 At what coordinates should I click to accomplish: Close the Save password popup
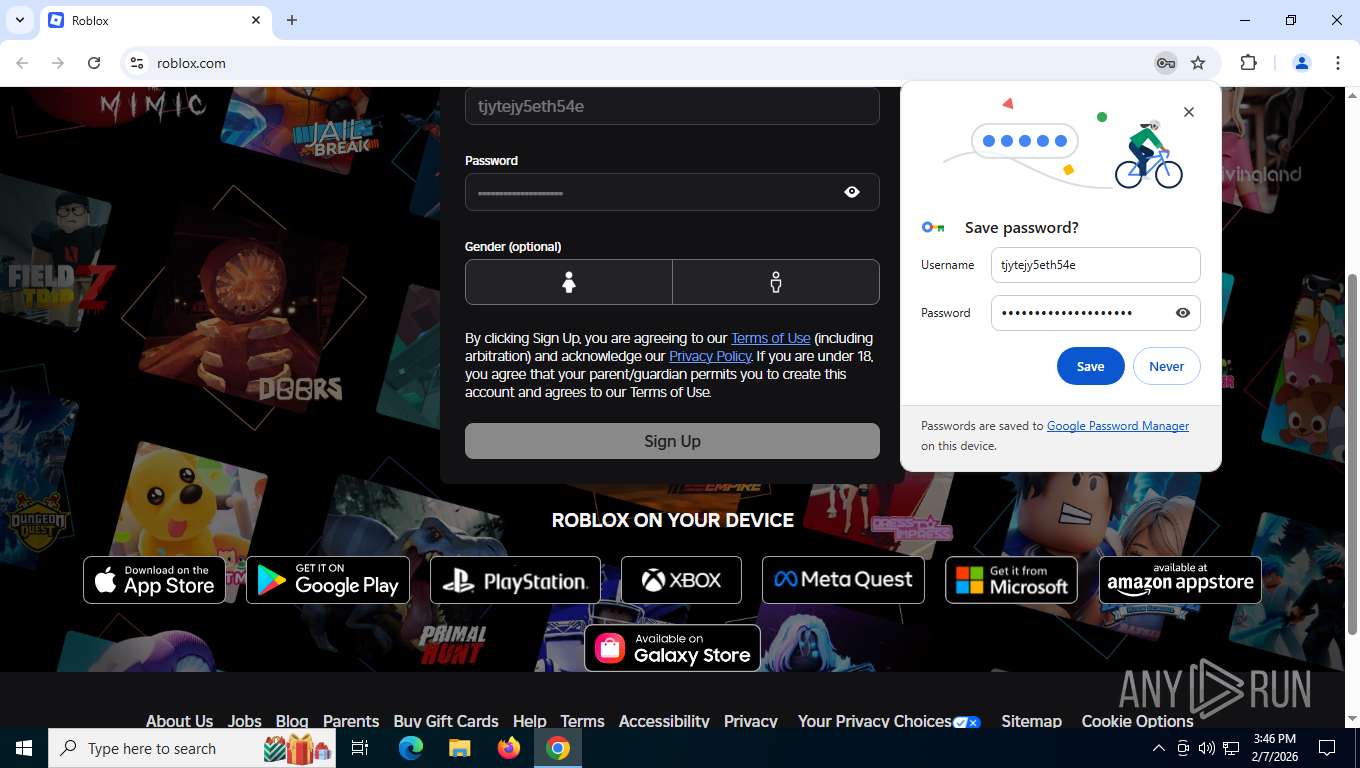[x=1189, y=112]
